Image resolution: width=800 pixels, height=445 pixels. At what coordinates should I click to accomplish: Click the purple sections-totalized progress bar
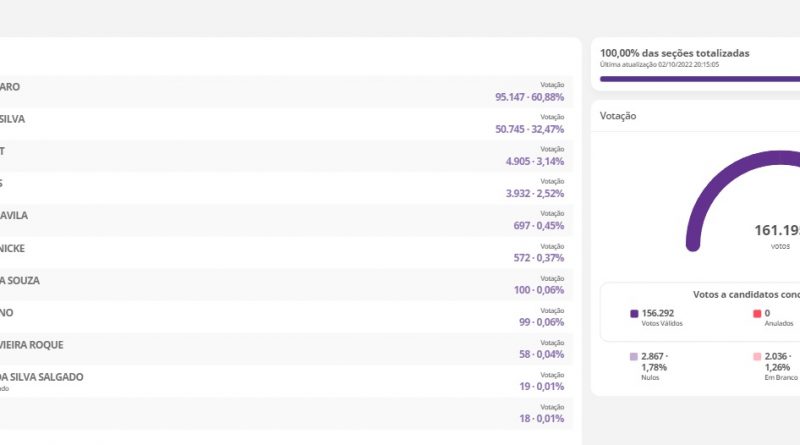click(700, 78)
